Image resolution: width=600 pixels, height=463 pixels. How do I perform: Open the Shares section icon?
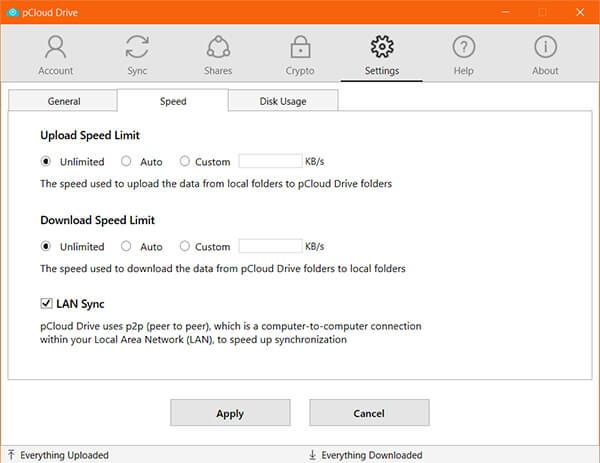tap(218, 47)
